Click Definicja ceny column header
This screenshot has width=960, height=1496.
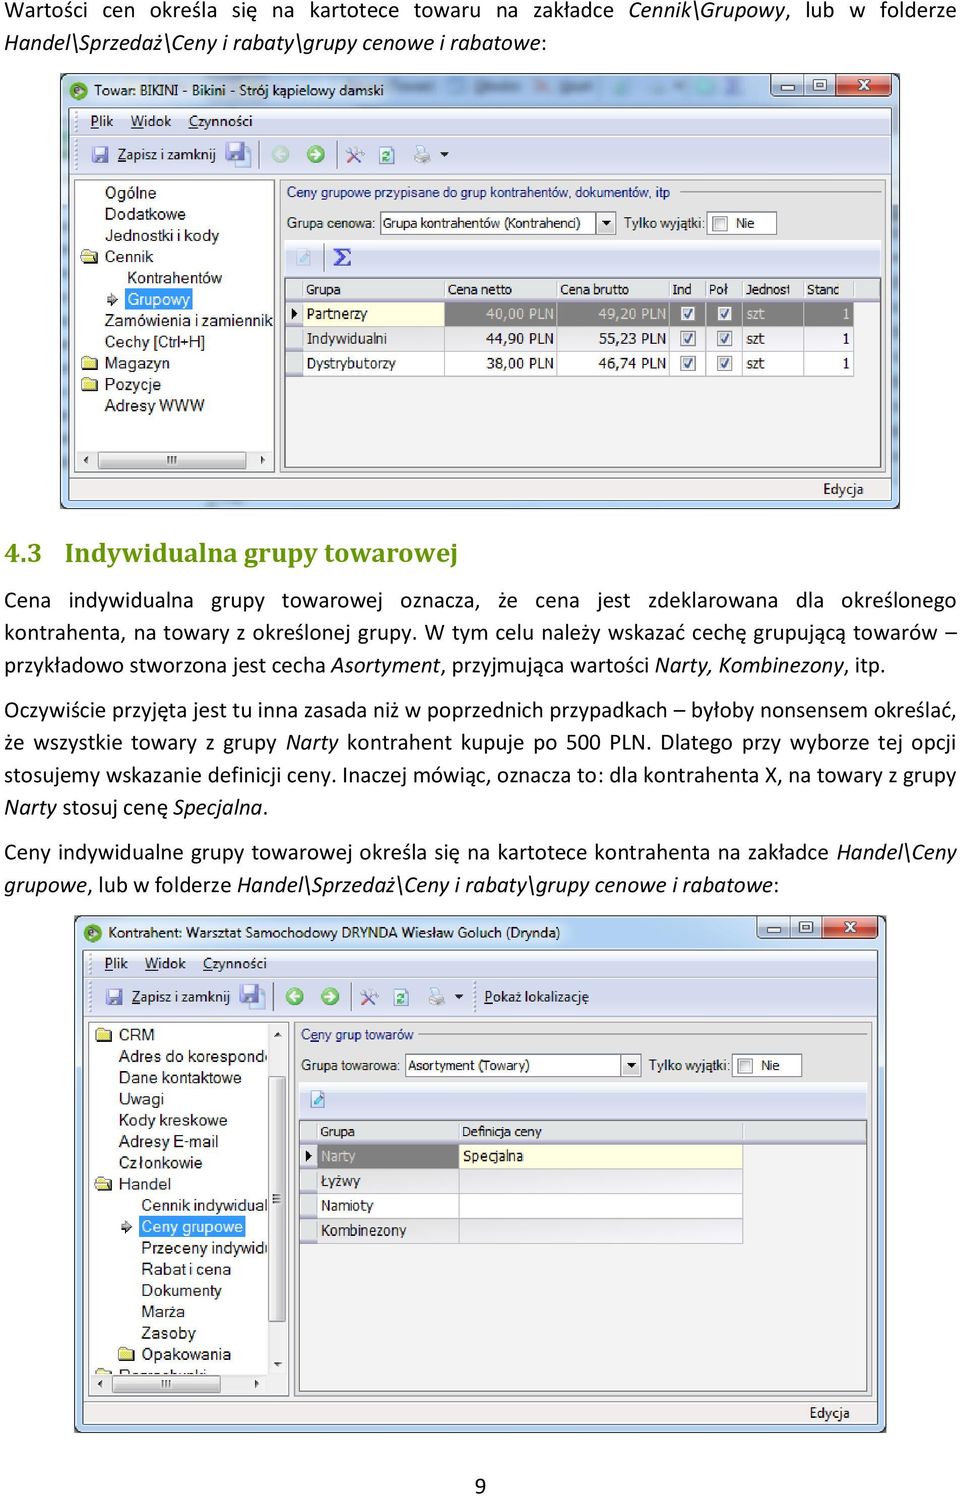tap(600, 1132)
